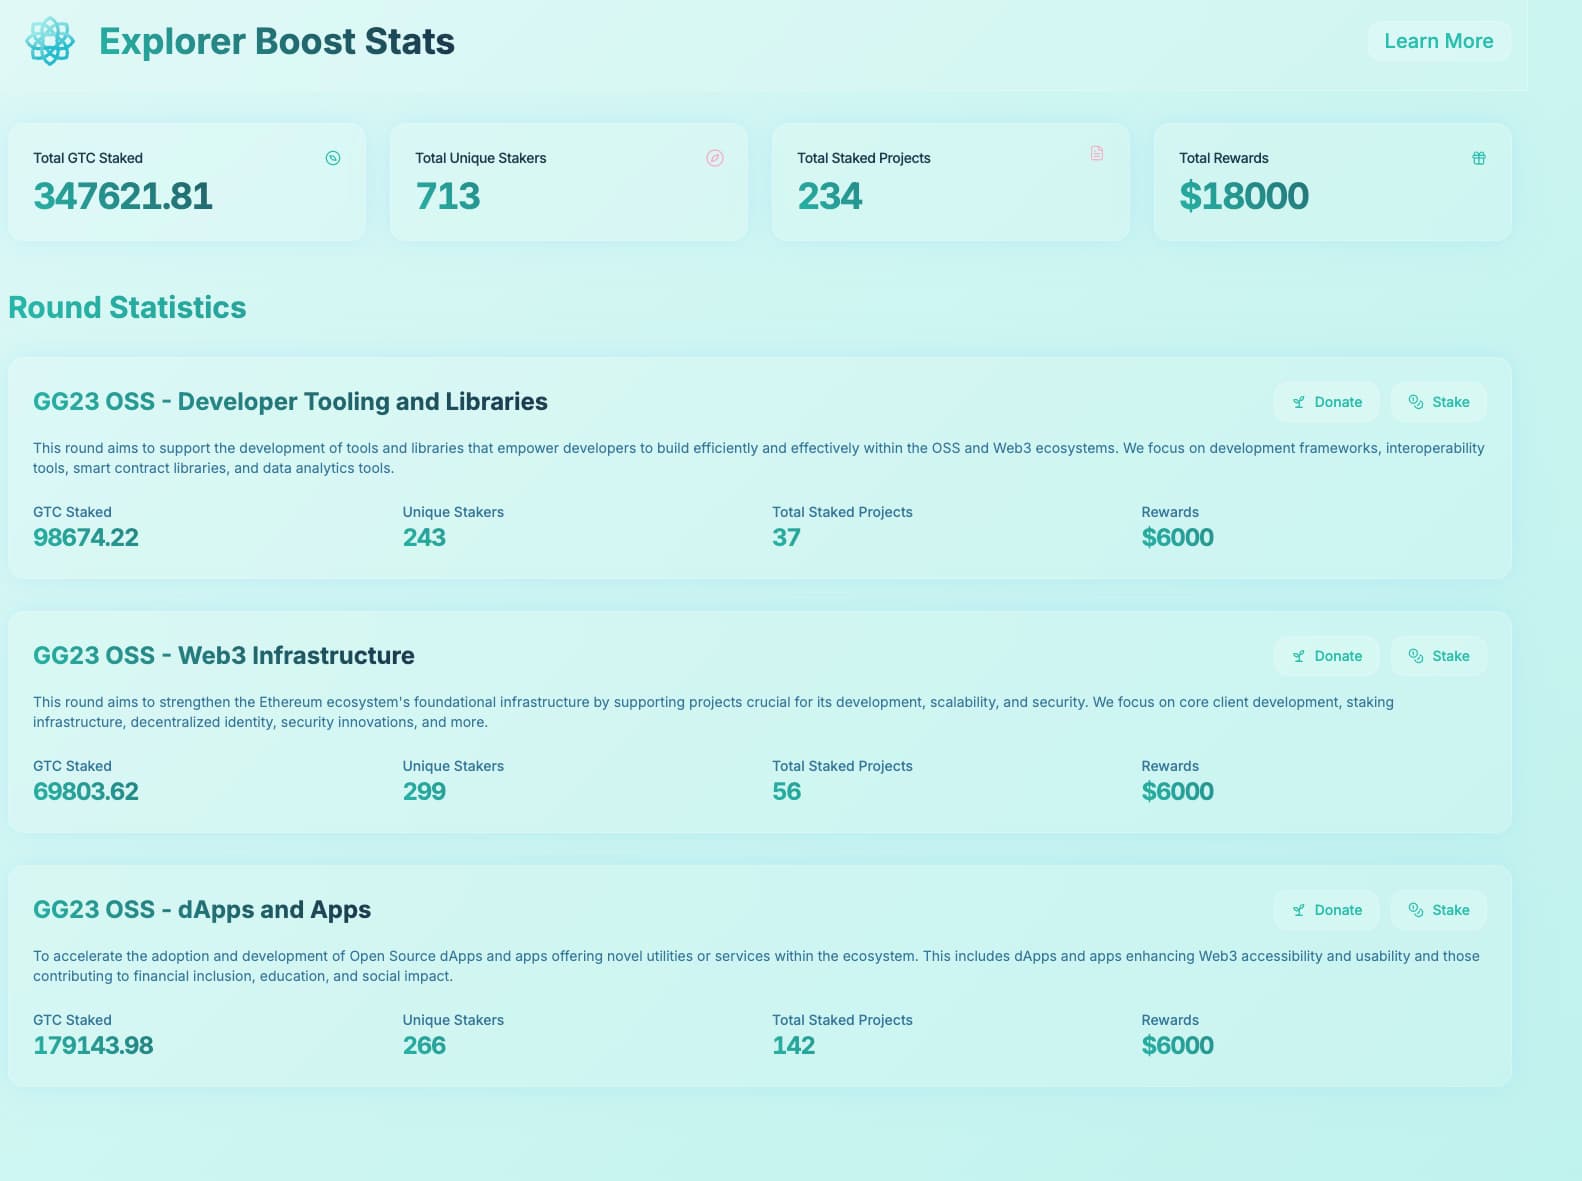Click the $18000 total rewards value
The width and height of the screenshot is (1582, 1181).
pos(1244,196)
